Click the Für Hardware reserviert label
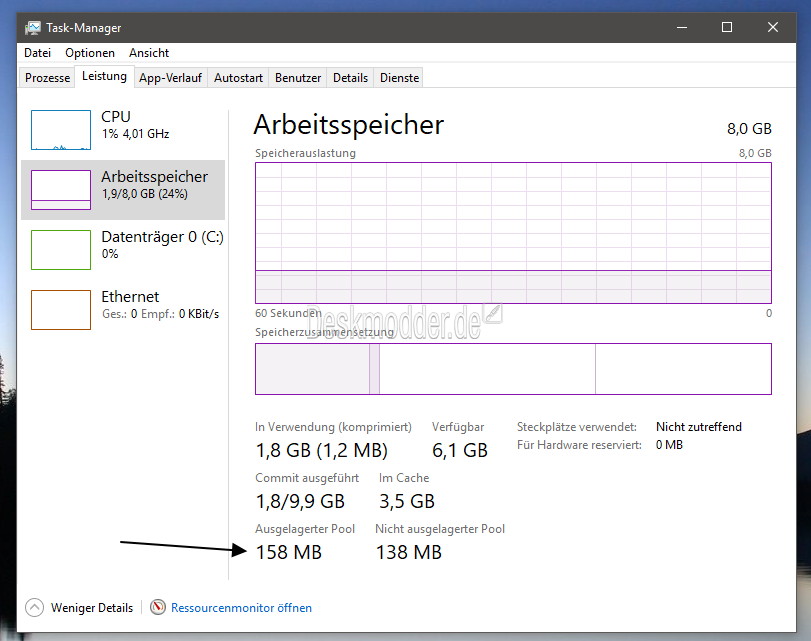Viewport: 811px width, 641px height. tap(579, 445)
